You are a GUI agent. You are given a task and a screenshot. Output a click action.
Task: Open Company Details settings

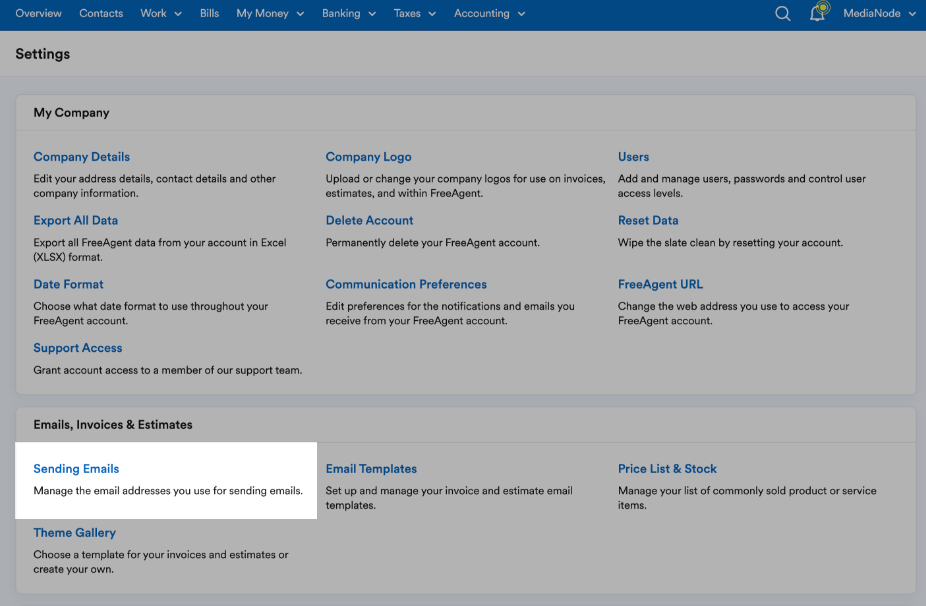click(x=81, y=157)
